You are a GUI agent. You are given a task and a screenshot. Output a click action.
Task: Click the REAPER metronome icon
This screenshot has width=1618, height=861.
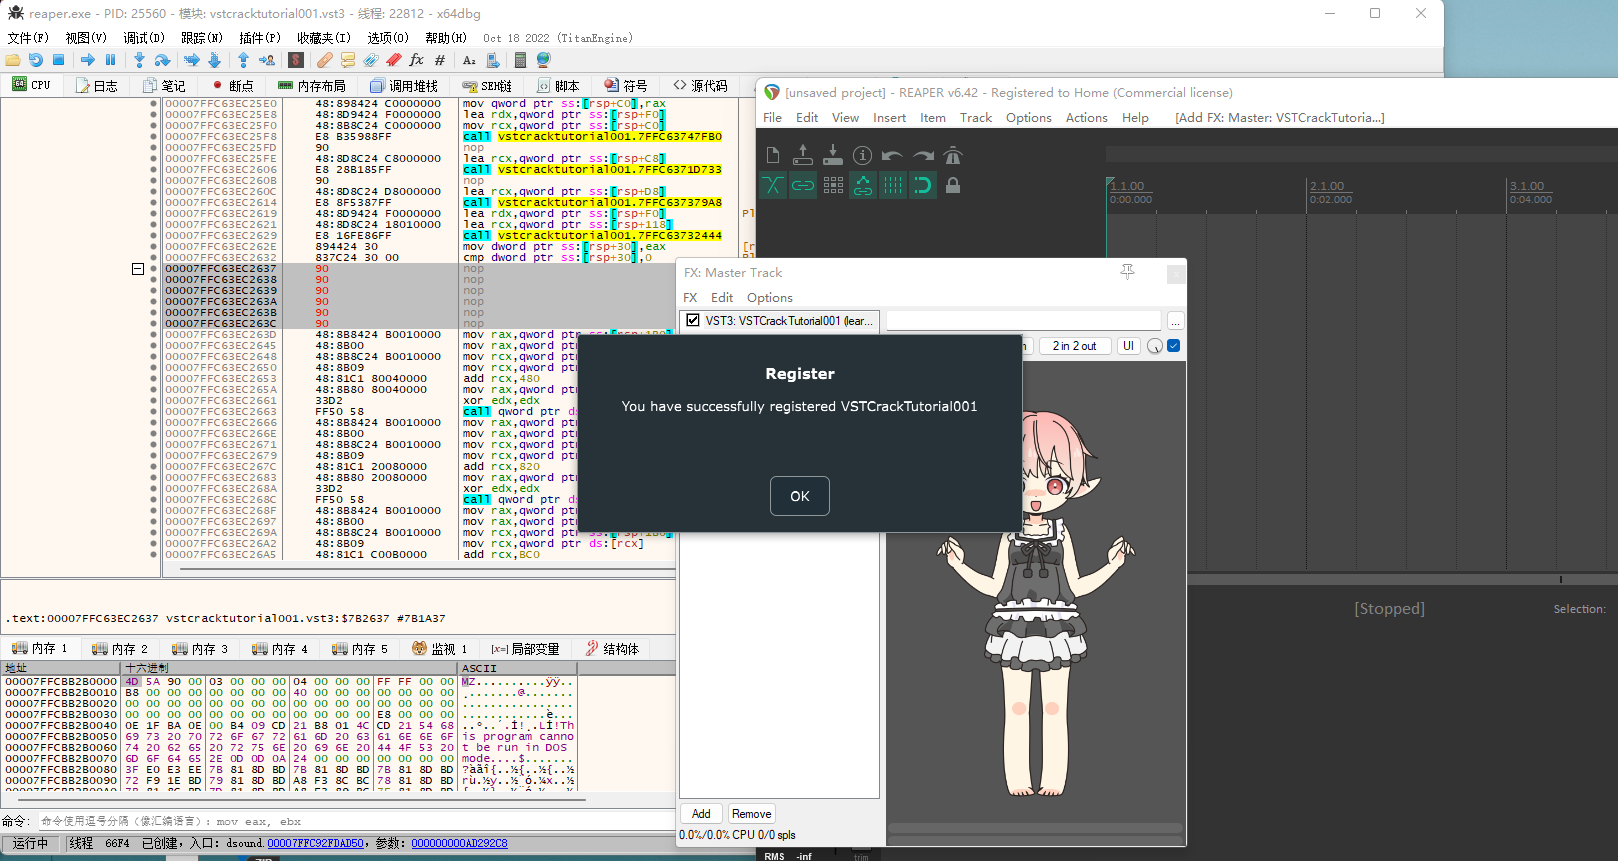point(953,155)
